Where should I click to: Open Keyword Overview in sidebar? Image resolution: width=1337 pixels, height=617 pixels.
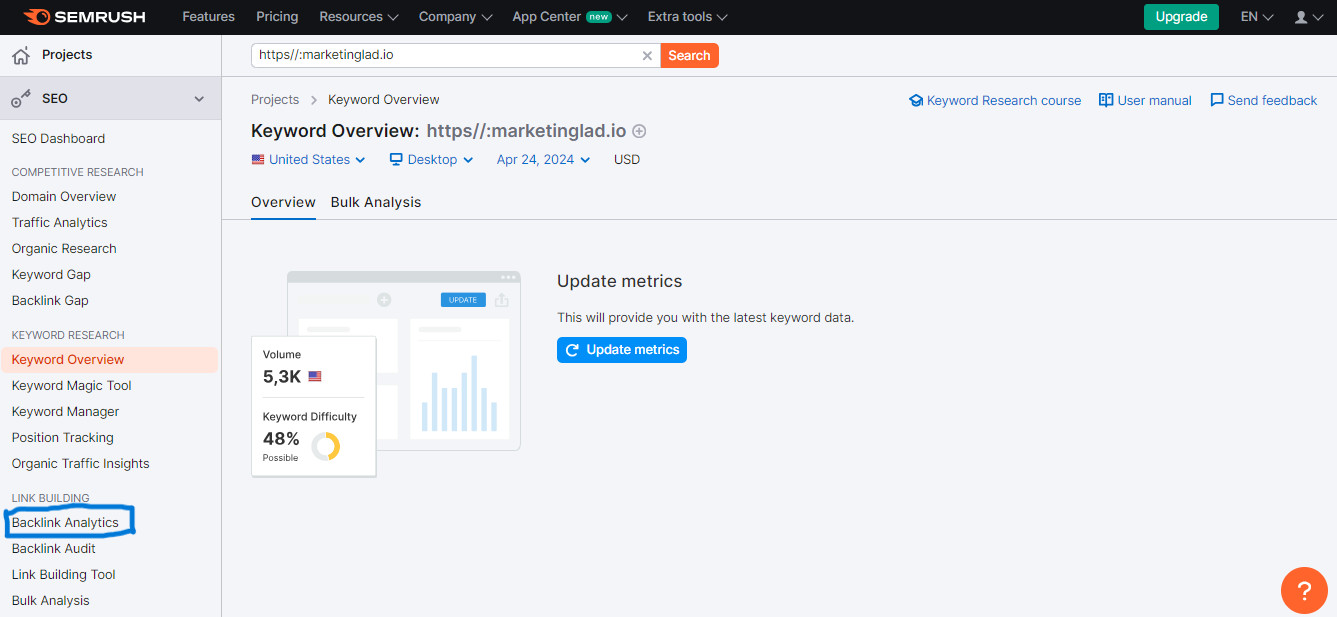tap(110, 360)
